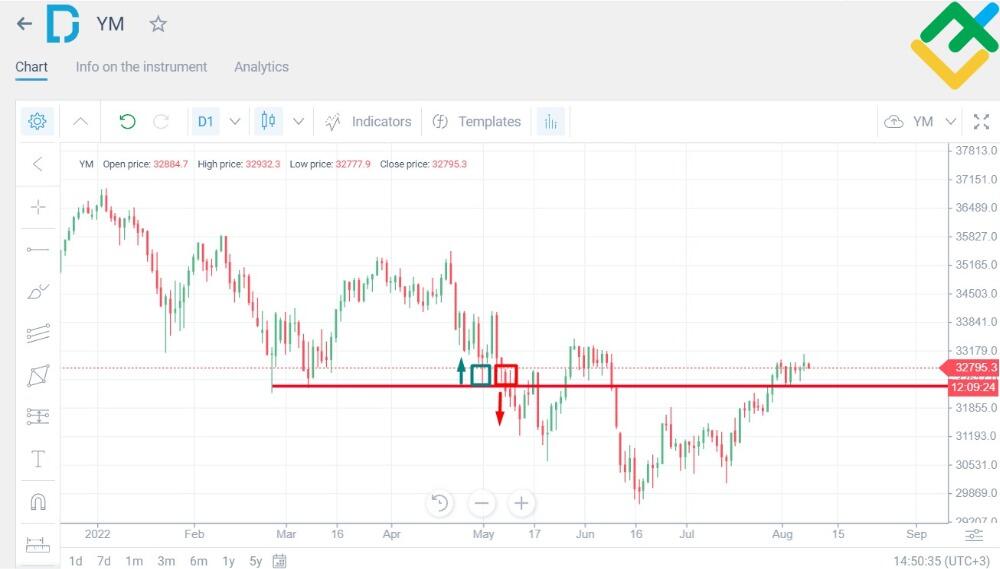Open chart settings gear icon

tap(37, 121)
